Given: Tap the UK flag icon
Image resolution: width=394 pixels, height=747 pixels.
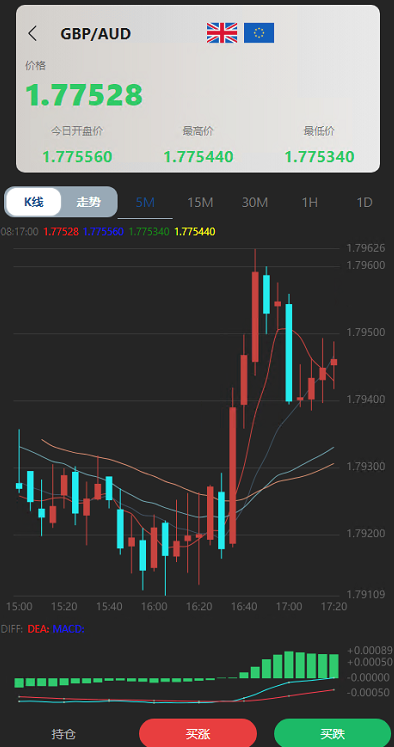Looking at the screenshot, I should coord(222,33).
